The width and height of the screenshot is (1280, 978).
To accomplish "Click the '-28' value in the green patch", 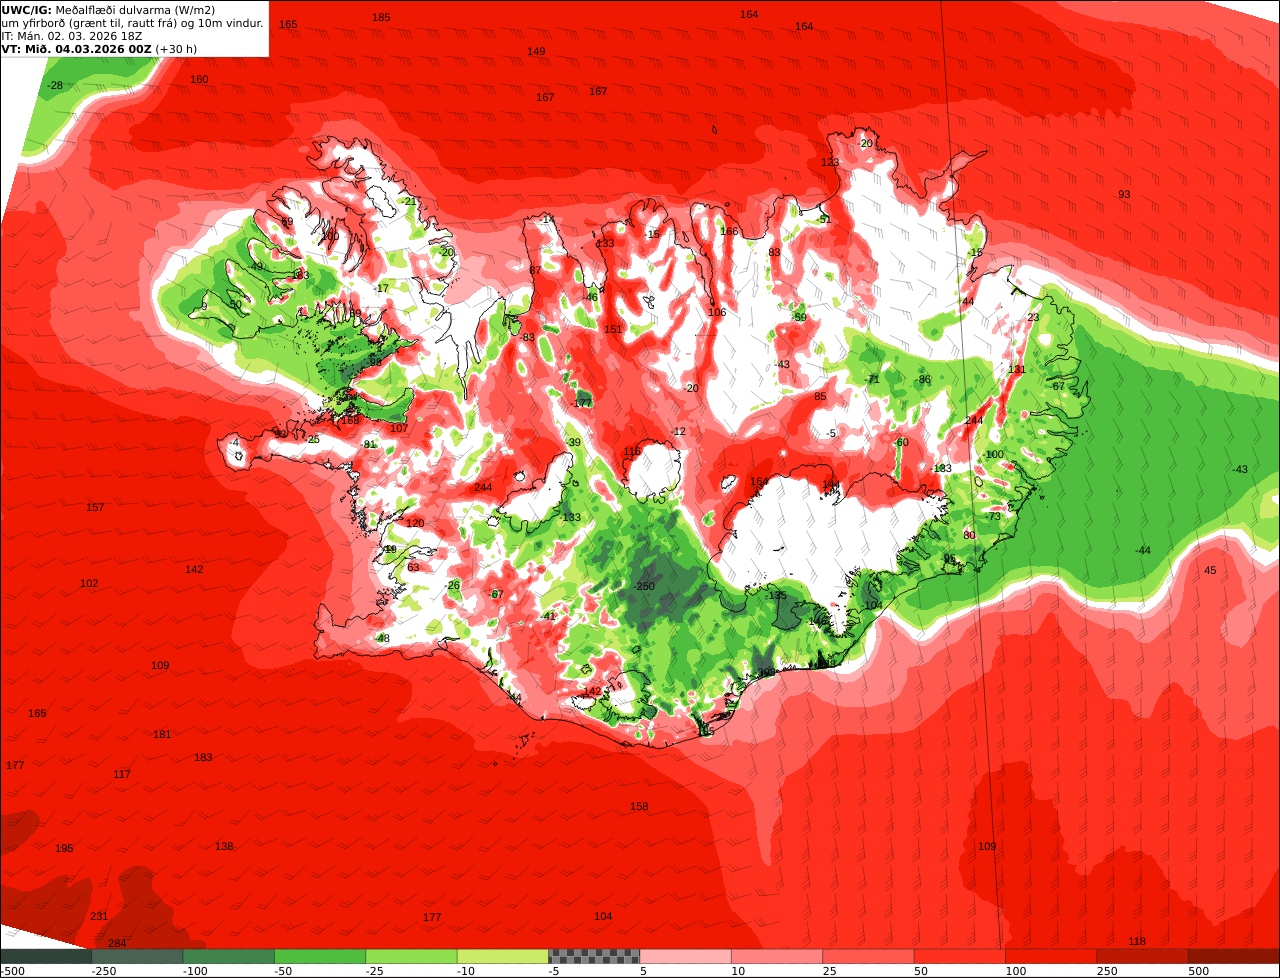I will [55, 85].
